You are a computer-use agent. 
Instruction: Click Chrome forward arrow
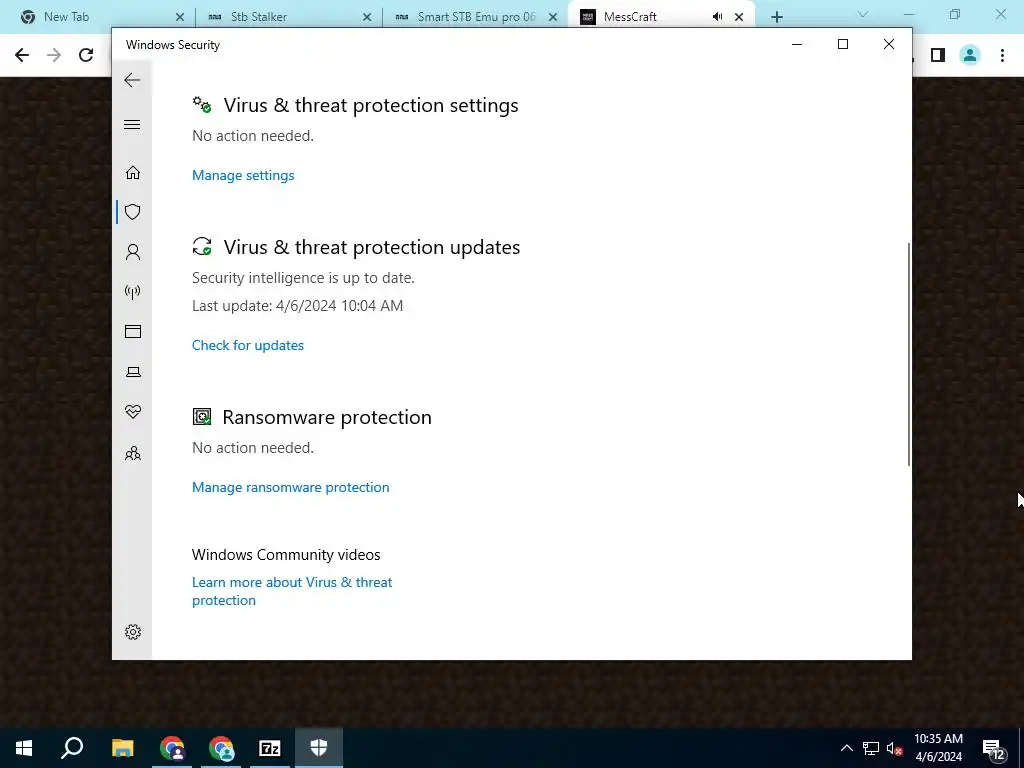coord(54,55)
